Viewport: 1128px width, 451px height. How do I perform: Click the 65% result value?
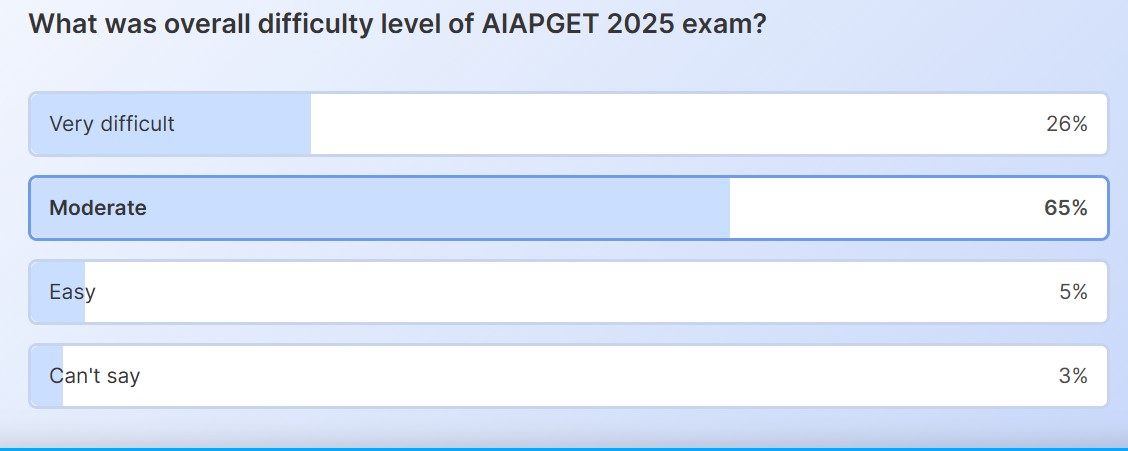[x=1065, y=208]
